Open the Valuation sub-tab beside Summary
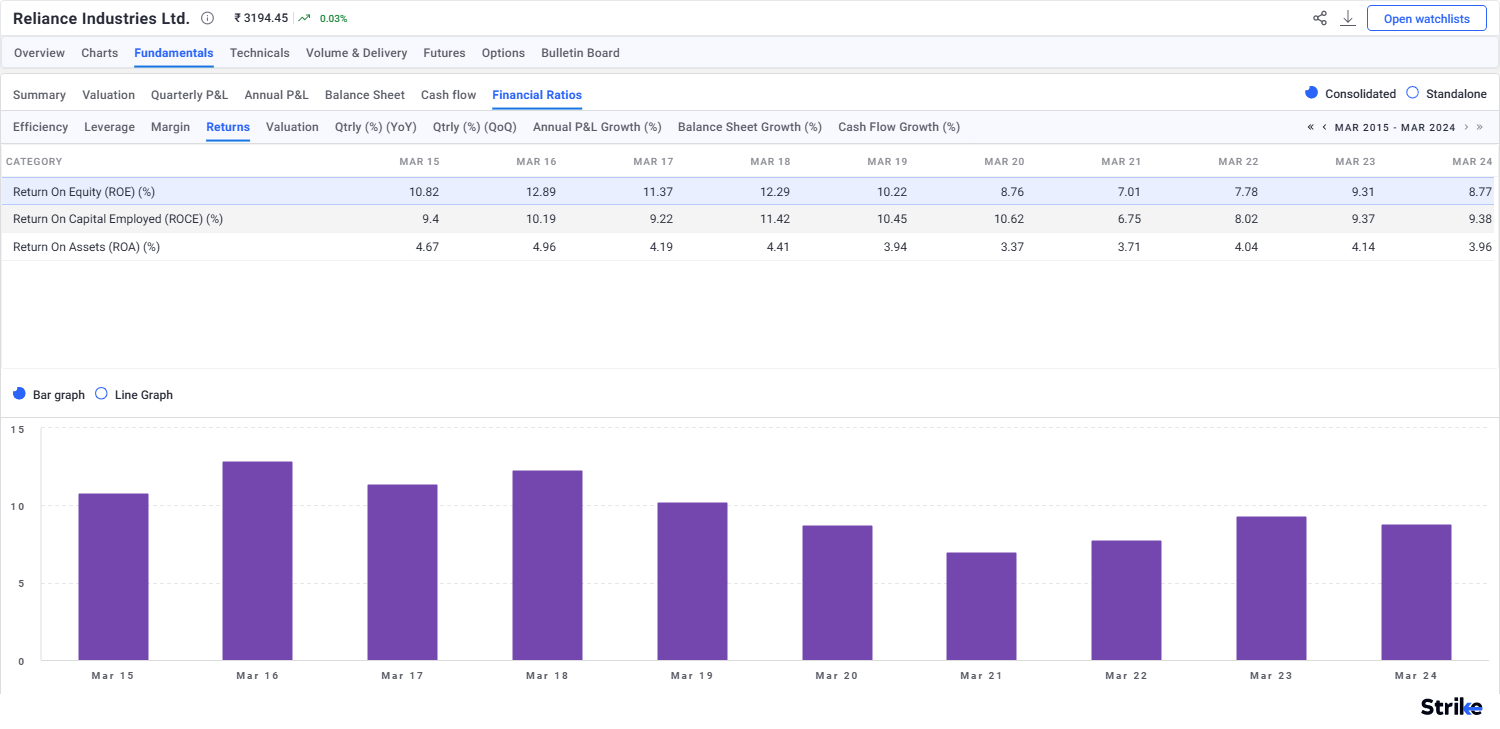The image size is (1500, 729). coord(108,95)
